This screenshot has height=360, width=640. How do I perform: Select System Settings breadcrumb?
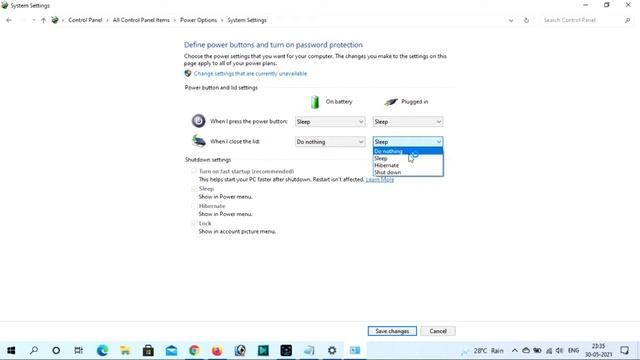tap(247, 20)
